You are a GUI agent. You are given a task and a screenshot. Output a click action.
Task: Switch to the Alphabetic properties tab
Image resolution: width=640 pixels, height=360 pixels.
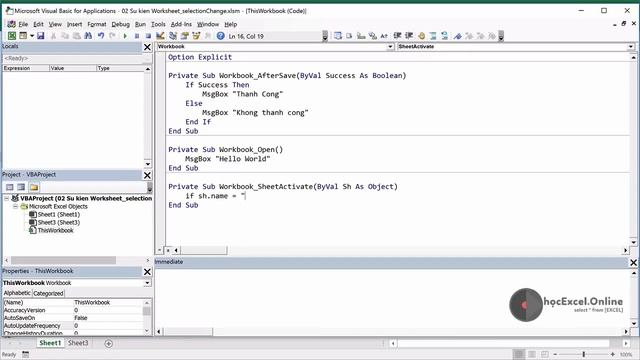pyautogui.click(x=17, y=293)
